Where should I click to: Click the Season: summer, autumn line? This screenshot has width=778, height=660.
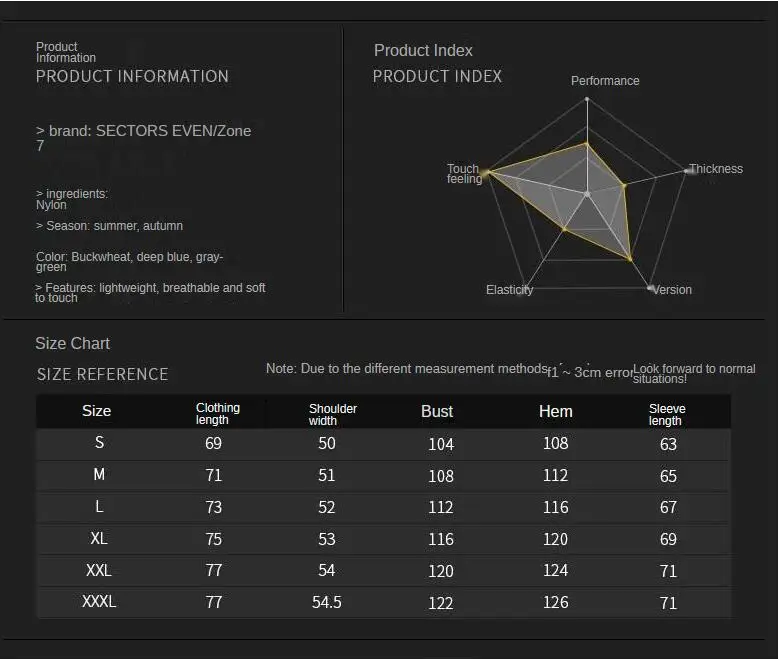[x=109, y=226]
